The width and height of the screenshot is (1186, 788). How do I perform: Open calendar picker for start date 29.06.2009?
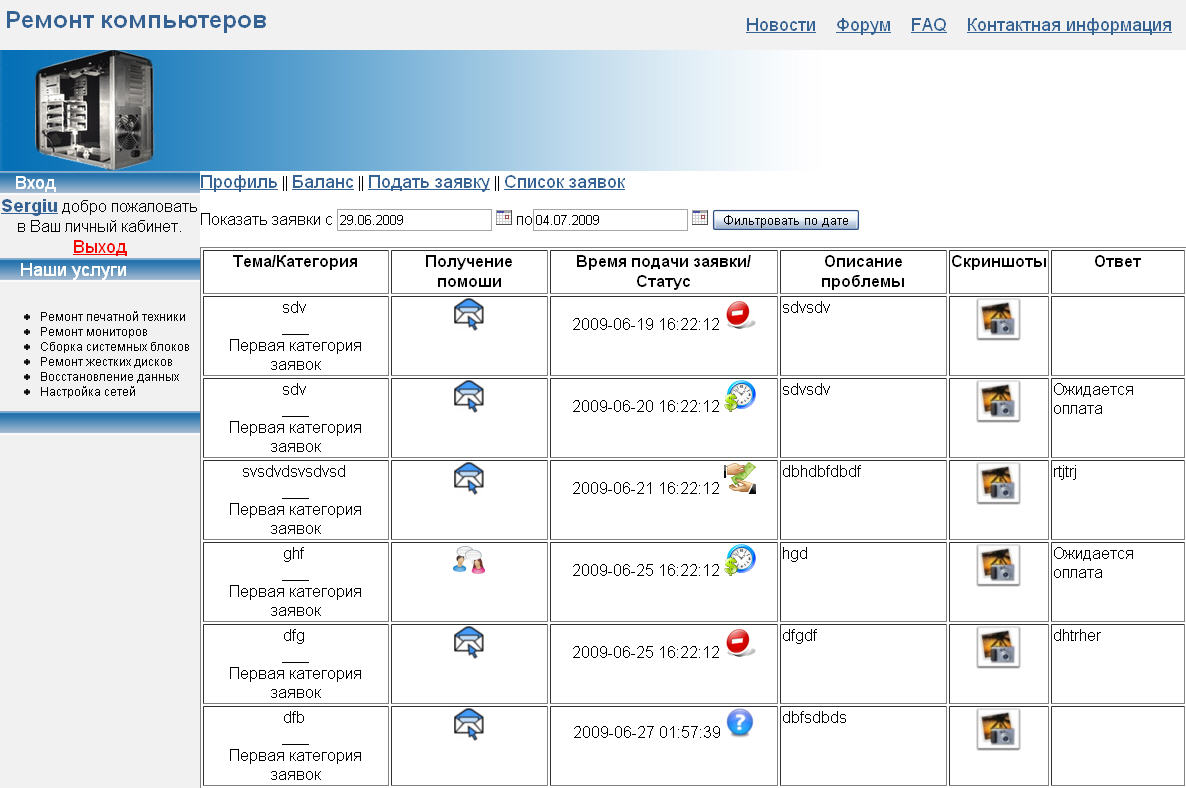504,218
